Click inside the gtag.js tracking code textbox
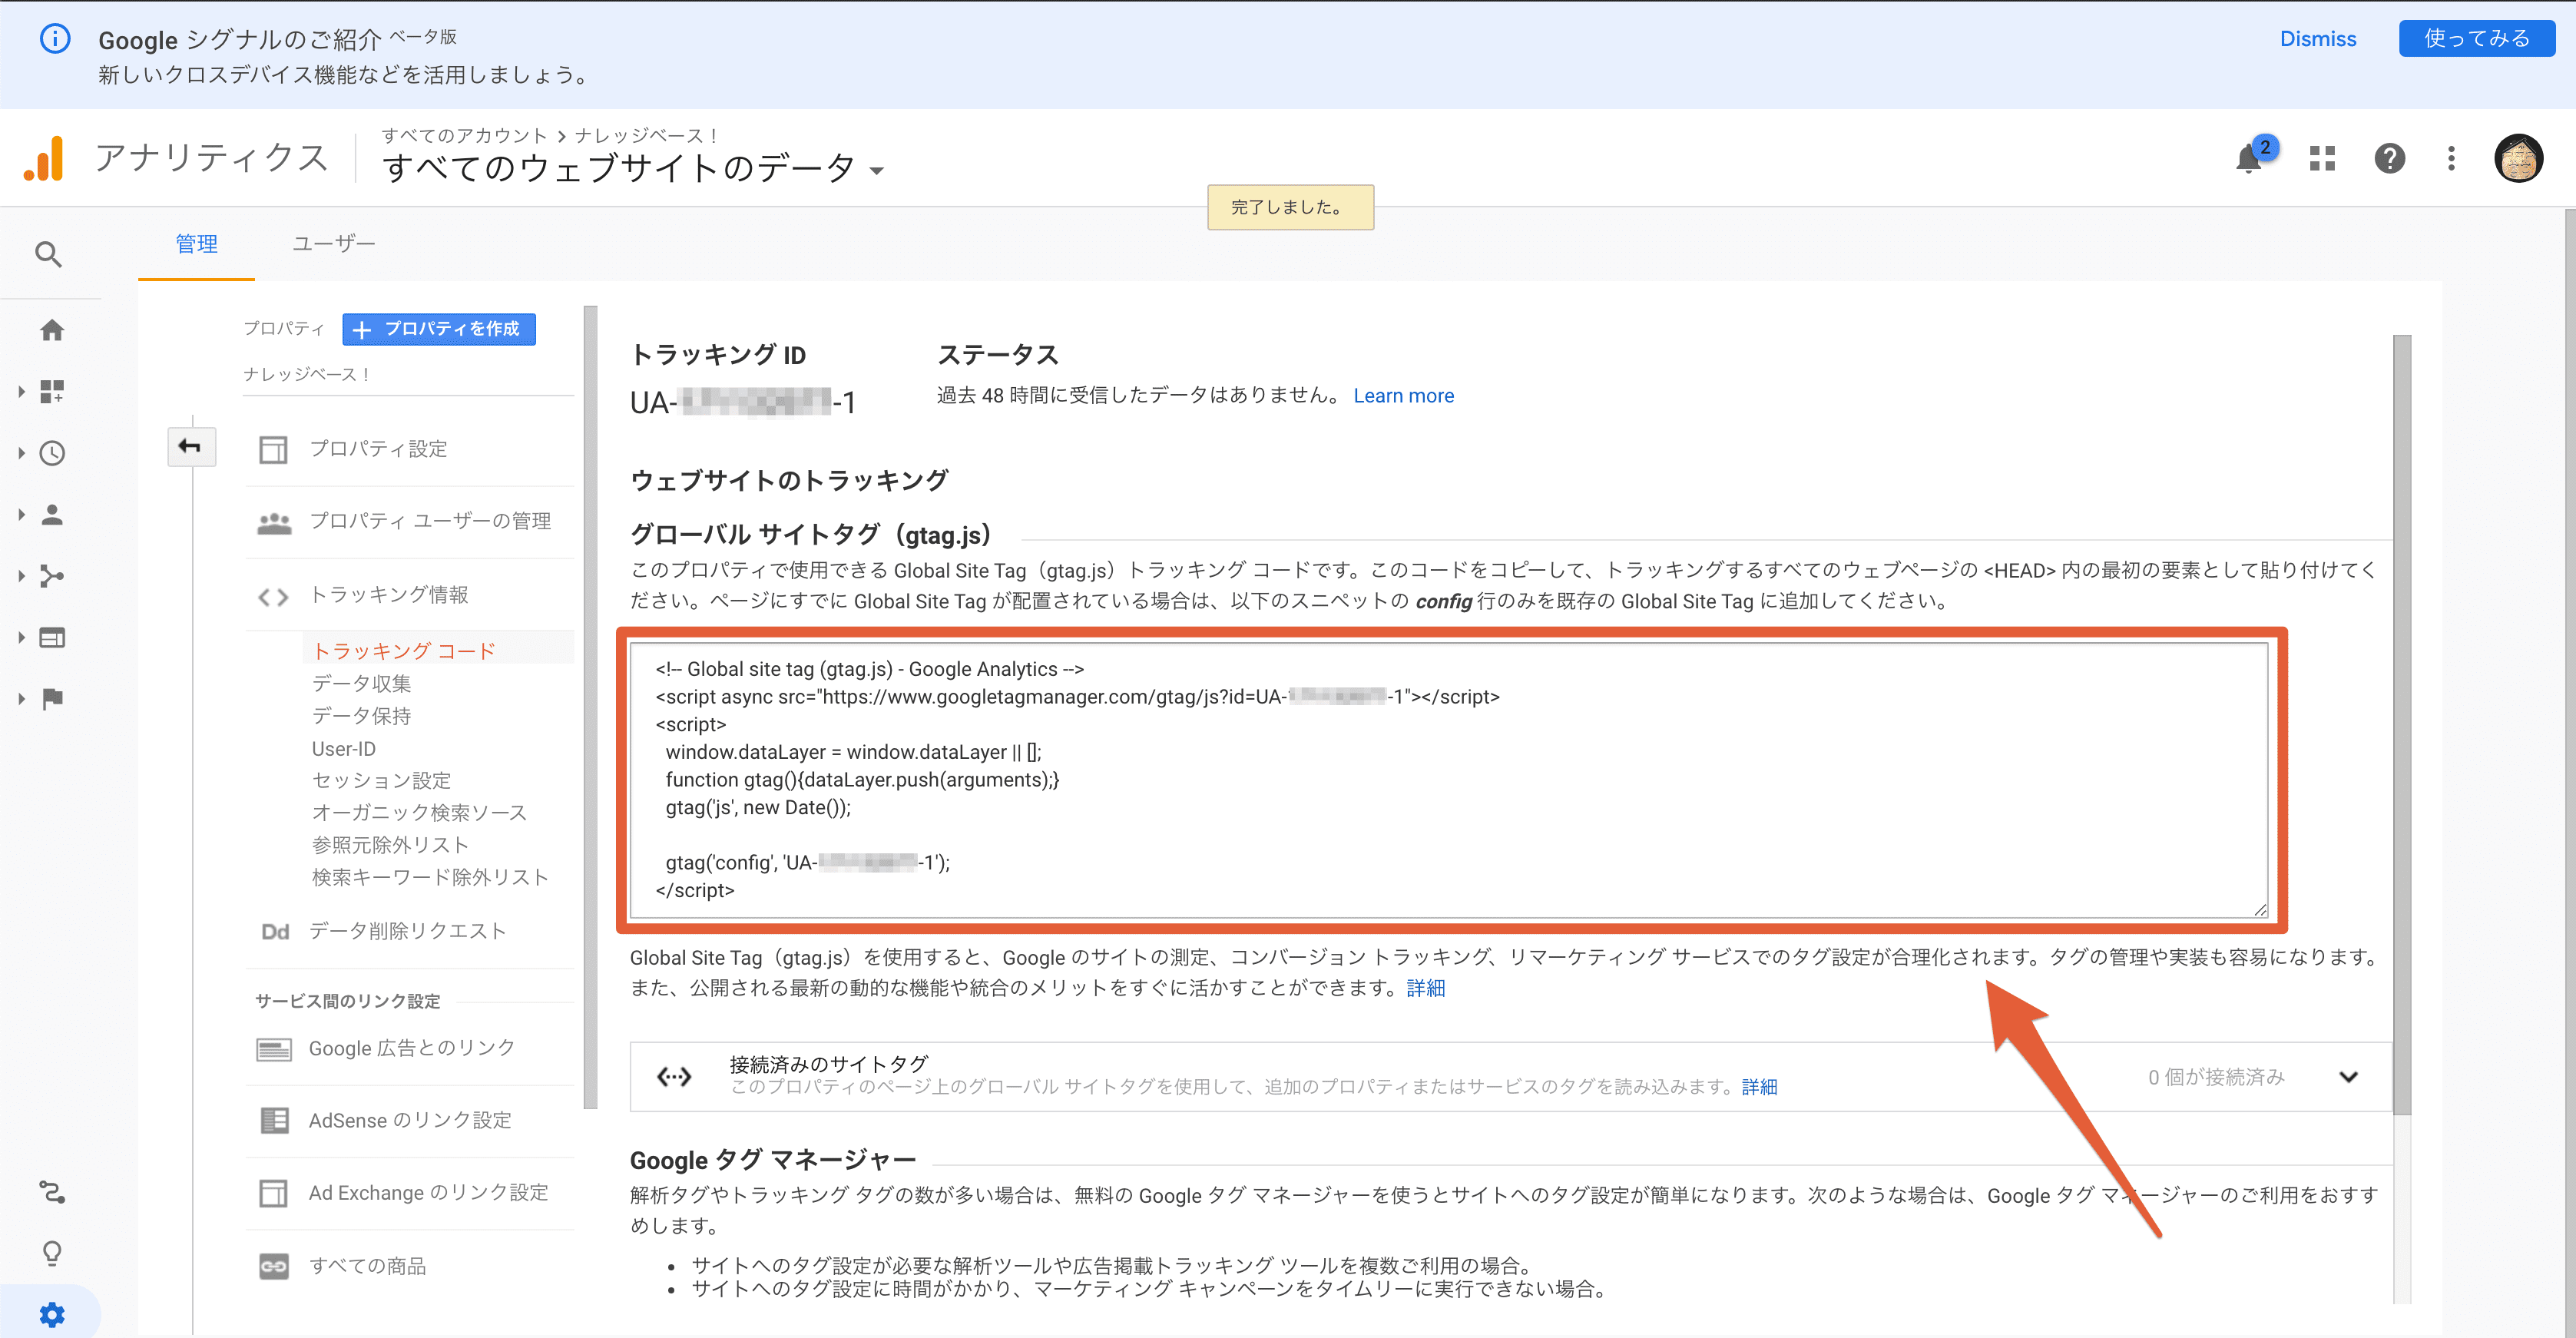The height and width of the screenshot is (1338, 2576). click(1450, 780)
